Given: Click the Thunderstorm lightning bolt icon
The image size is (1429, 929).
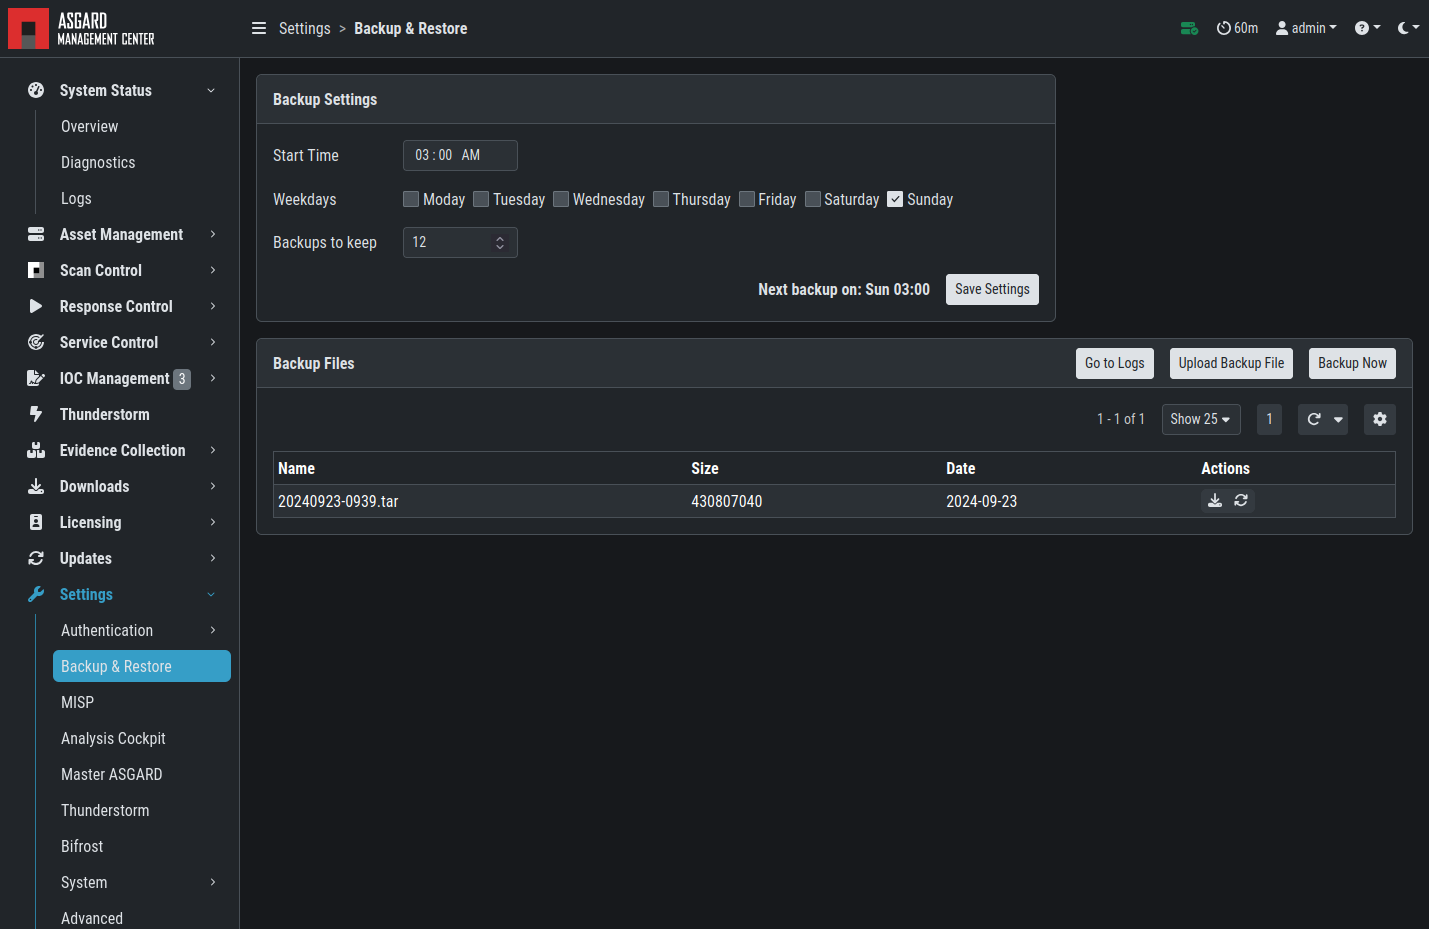Looking at the screenshot, I should pos(36,414).
